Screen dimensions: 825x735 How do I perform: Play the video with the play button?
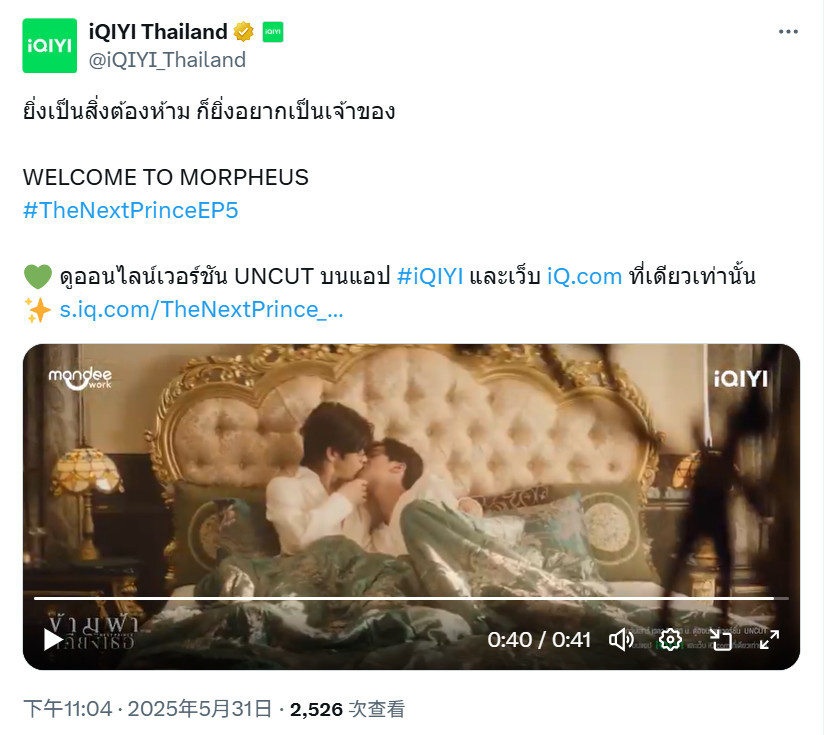[x=53, y=640]
